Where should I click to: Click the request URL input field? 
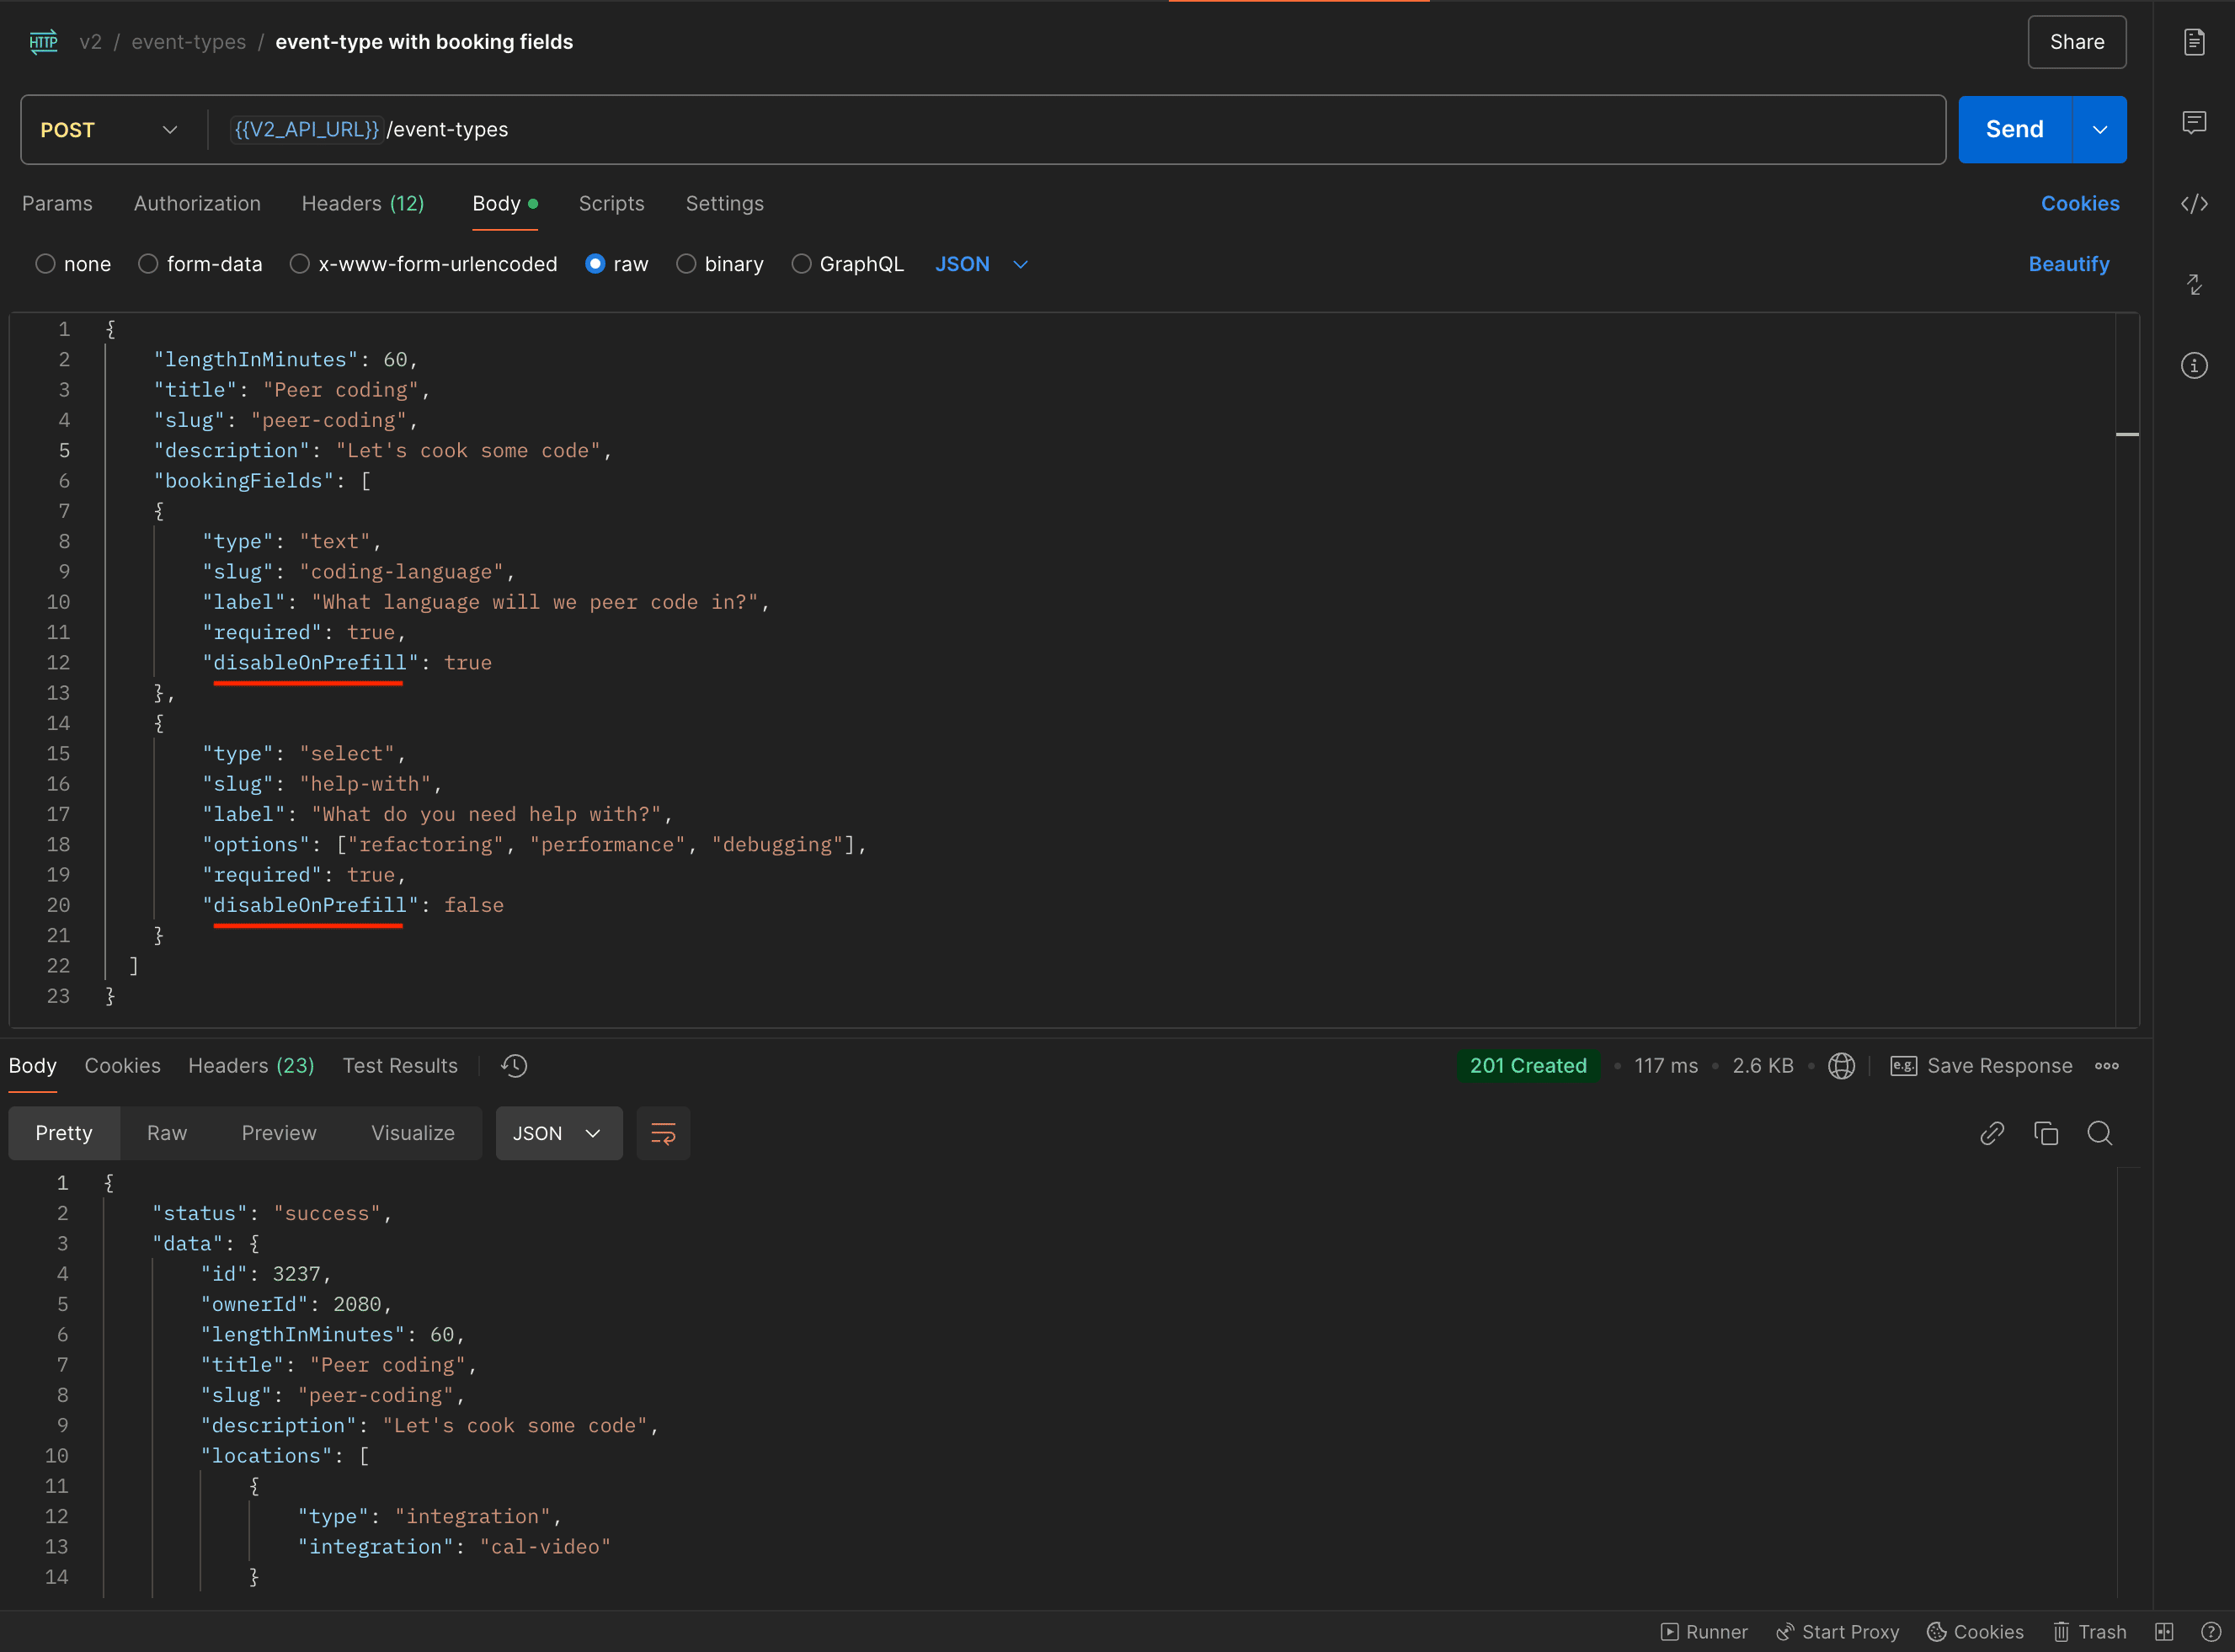pos(1100,130)
